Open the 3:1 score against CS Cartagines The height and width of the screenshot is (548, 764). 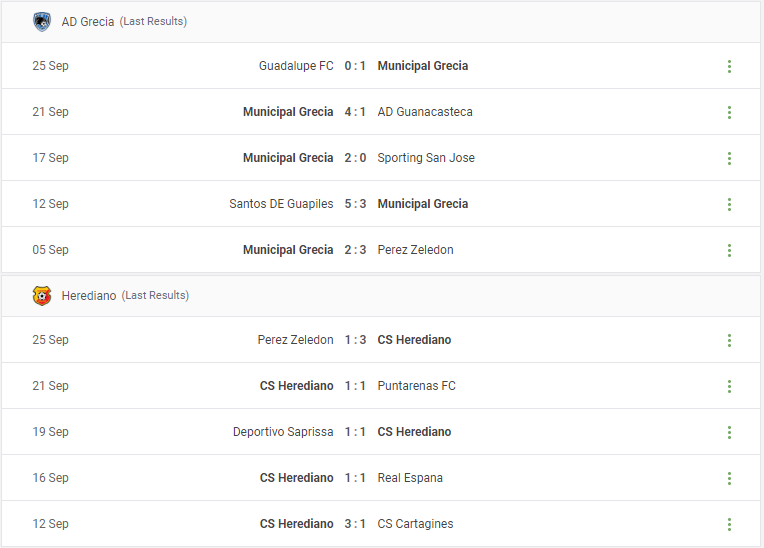pyautogui.click(x=355, y=524)
